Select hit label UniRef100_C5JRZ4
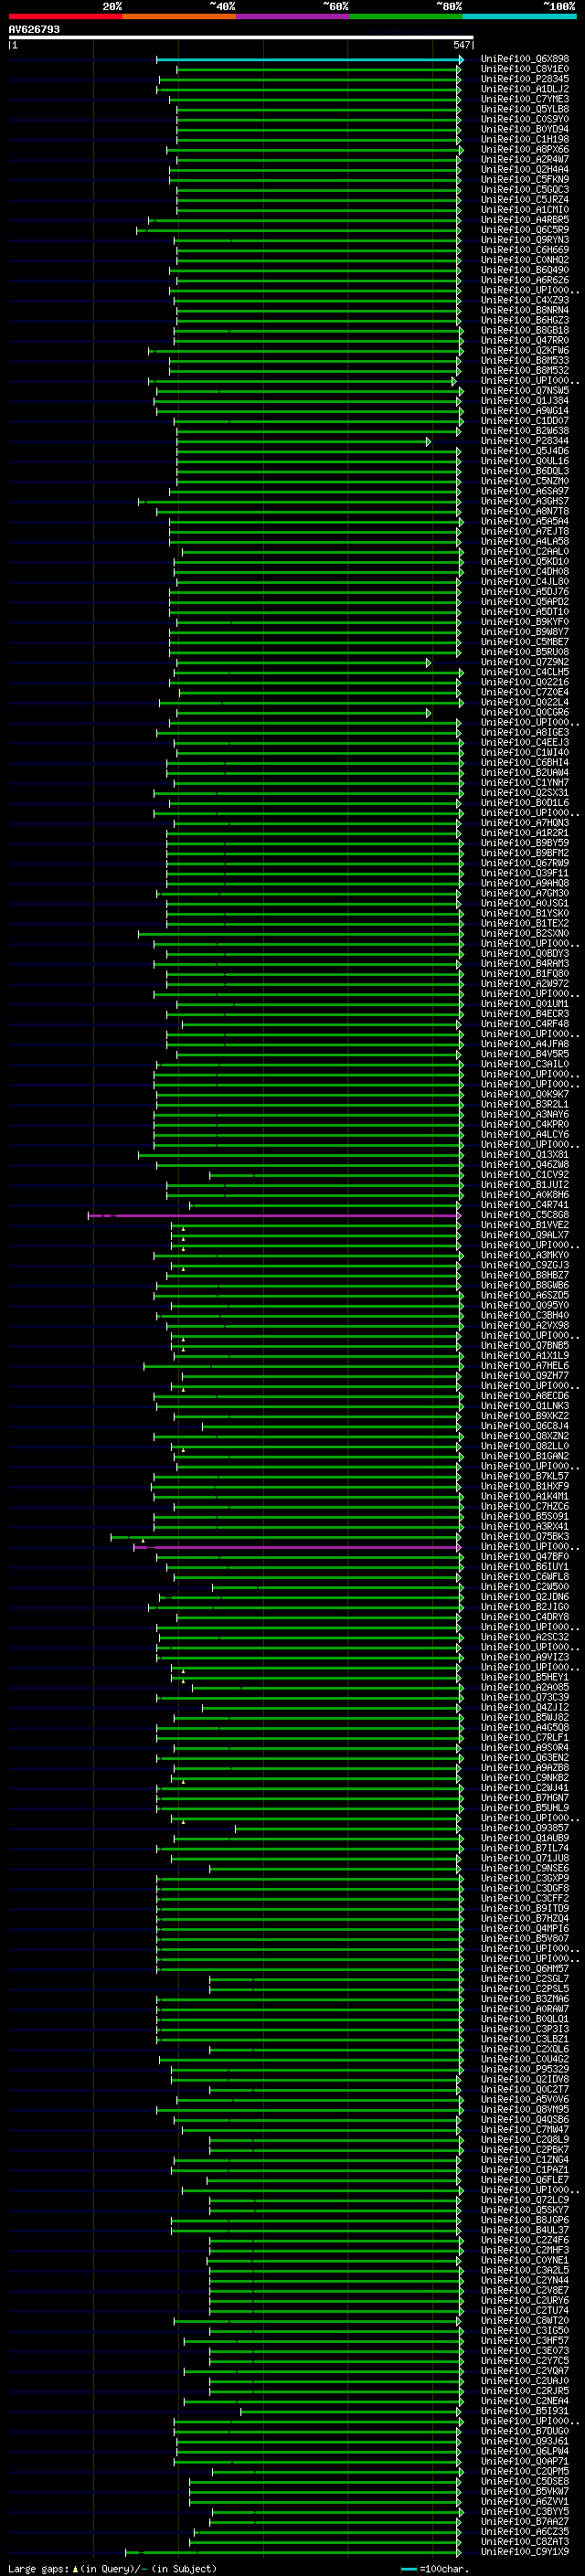Screen dimensions: 585x2576 tap(525, 200)
